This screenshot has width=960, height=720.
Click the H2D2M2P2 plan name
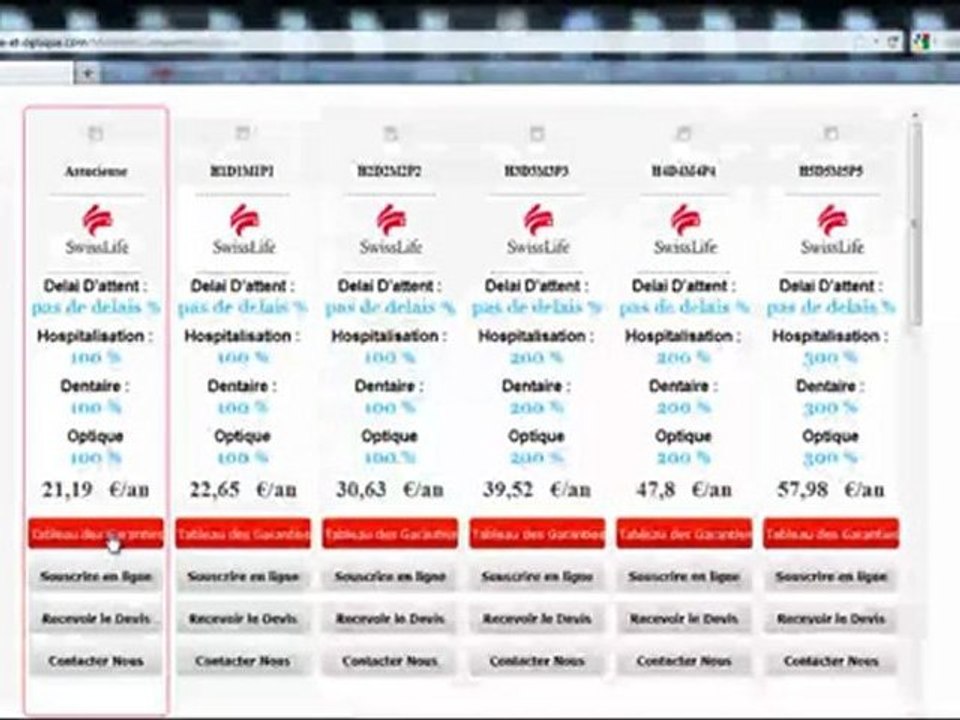[x=389, y=171]
